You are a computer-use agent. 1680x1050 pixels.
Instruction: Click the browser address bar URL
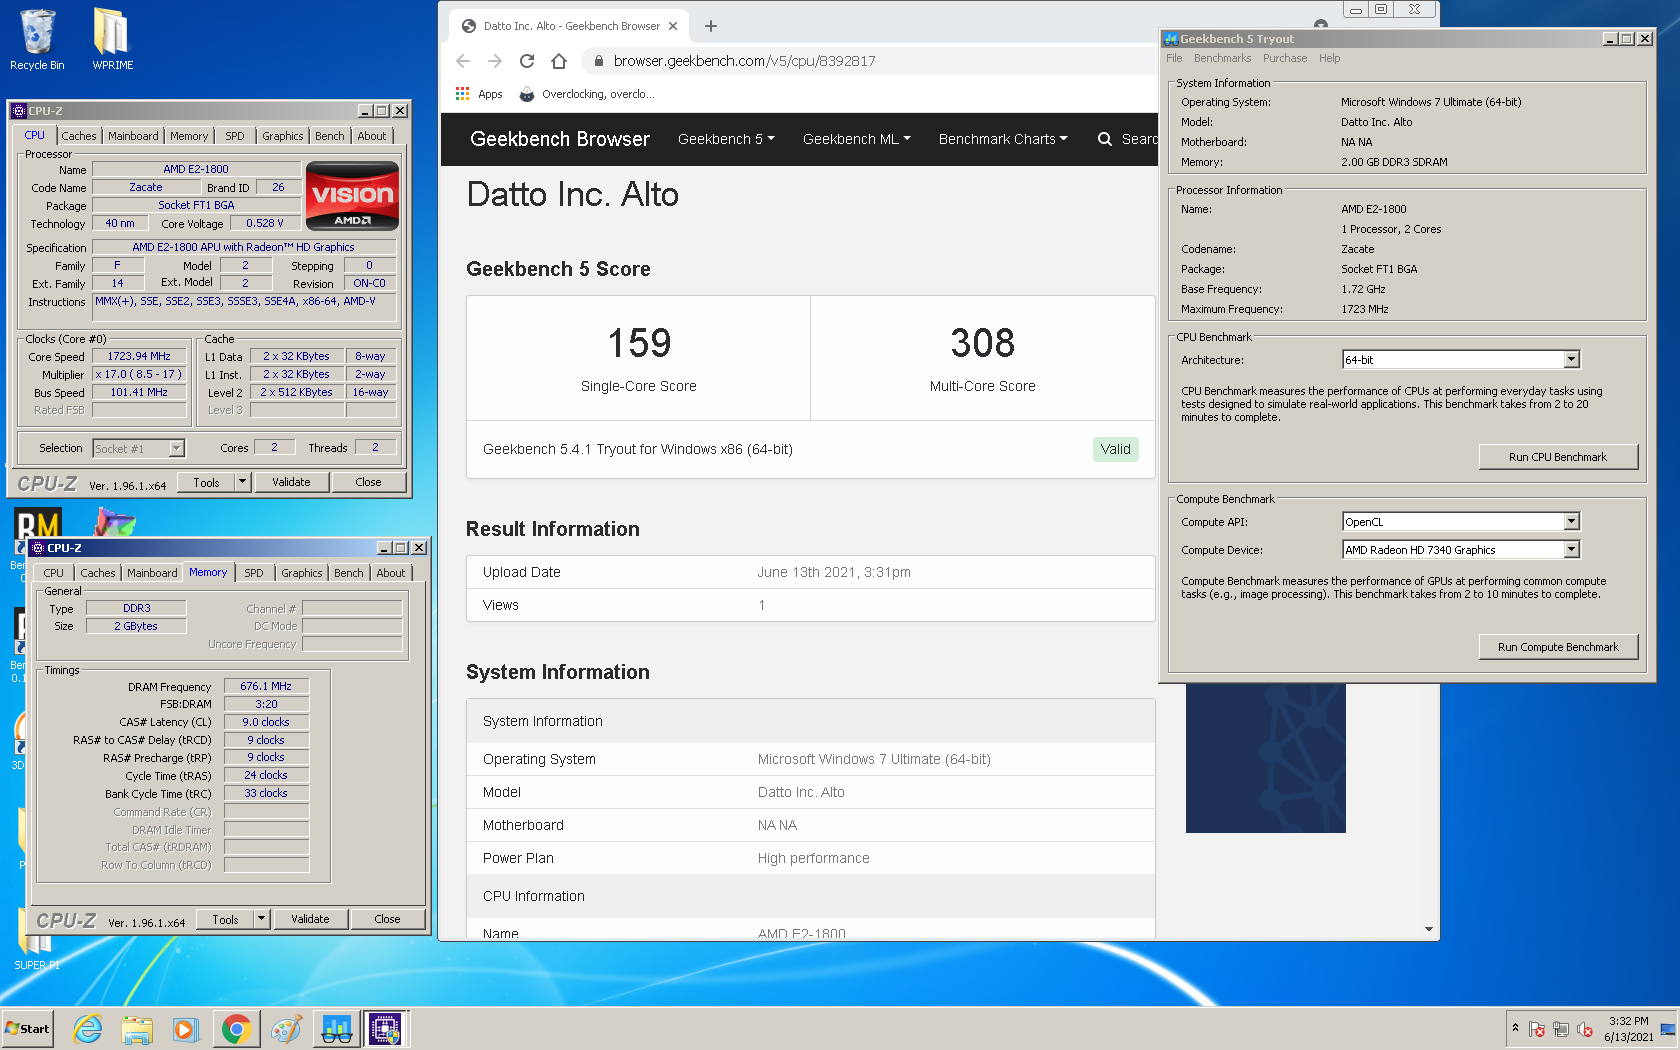click(x=744, y=61)
